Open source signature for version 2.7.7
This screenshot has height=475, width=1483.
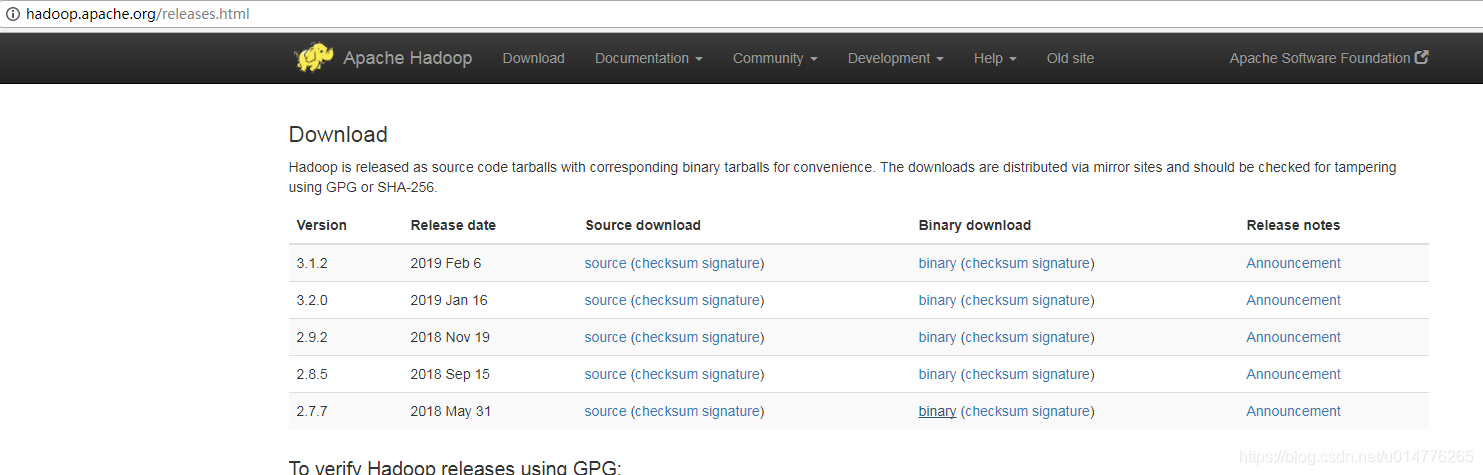730,411
